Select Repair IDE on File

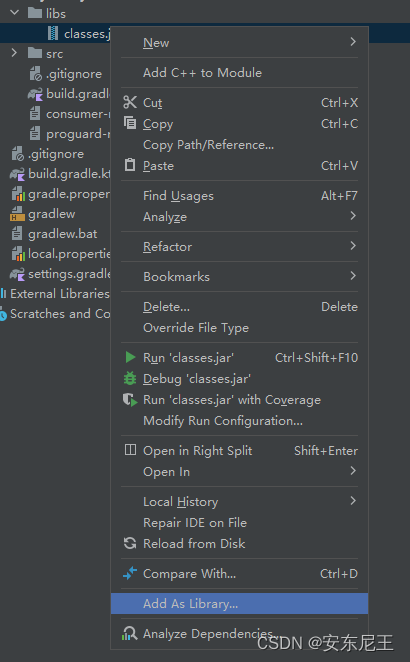[239, 523]
